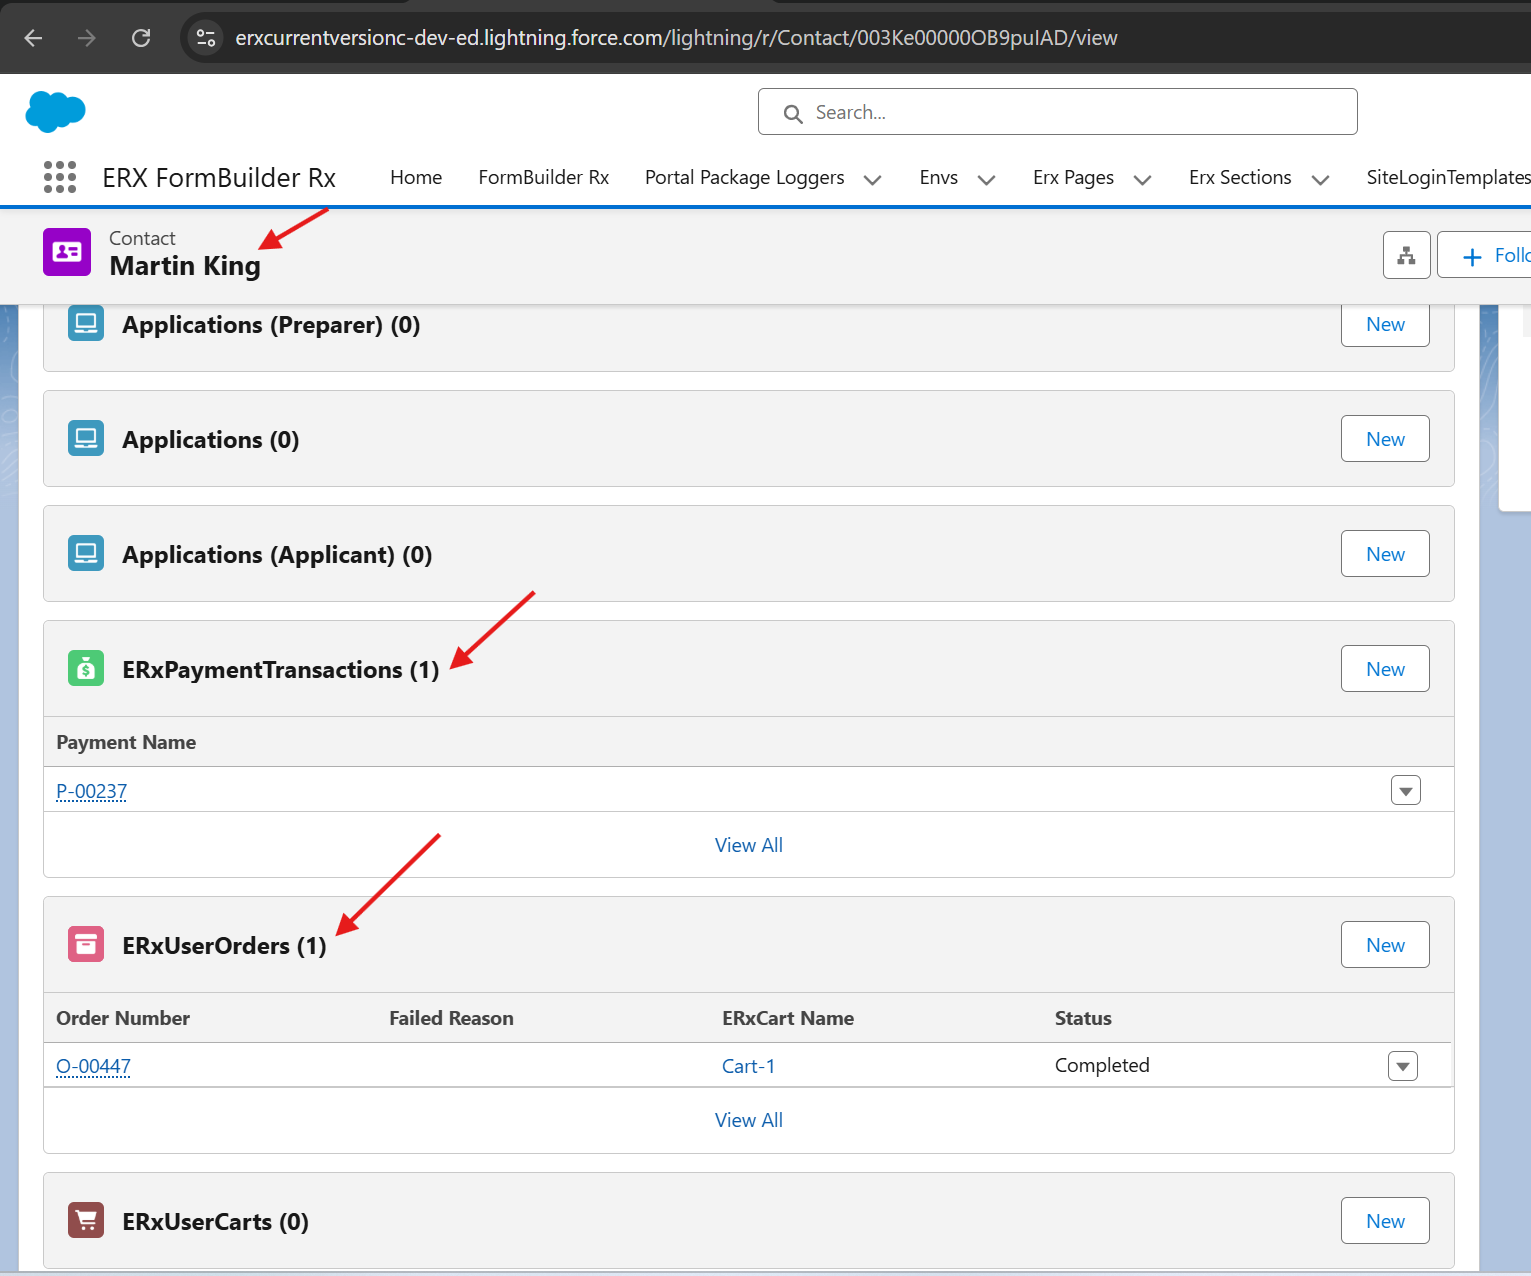1531x1276 pixels.
Task: Open the Portal Package Loggers tab
Action: (x=744, y=177)
